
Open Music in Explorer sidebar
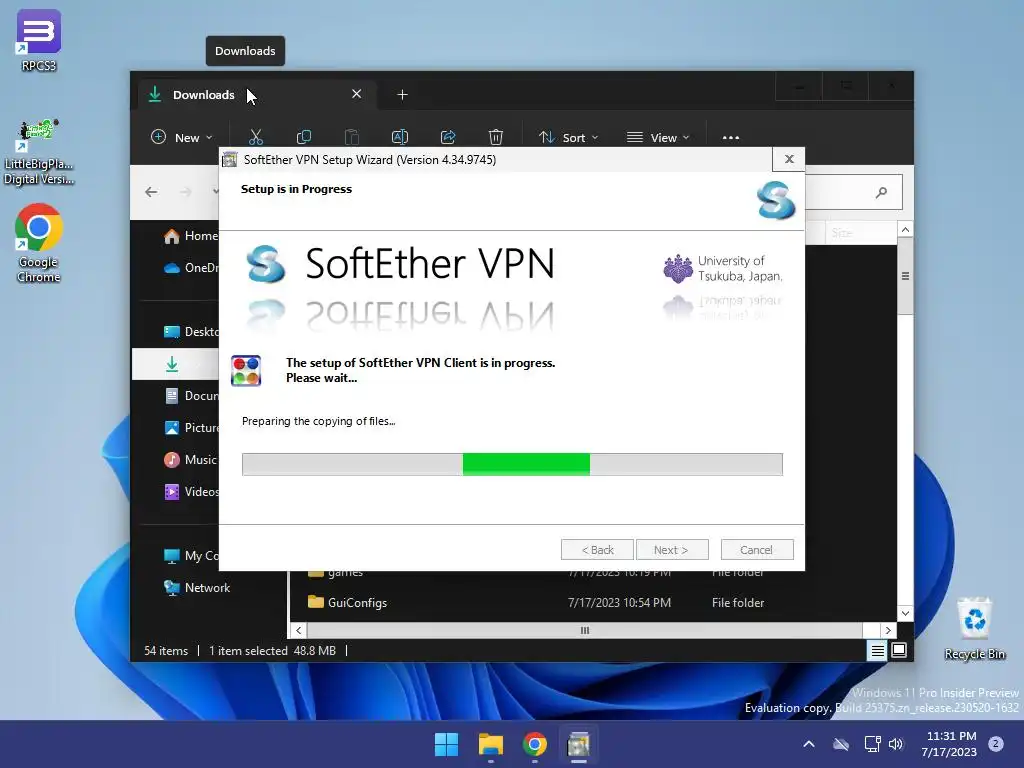[x=189, y=460]
